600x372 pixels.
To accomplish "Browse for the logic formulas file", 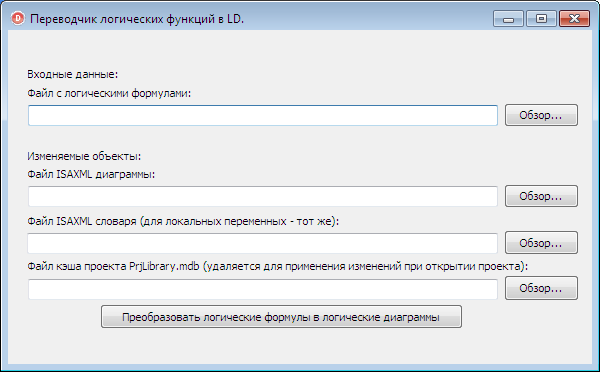I will (541, 115).
